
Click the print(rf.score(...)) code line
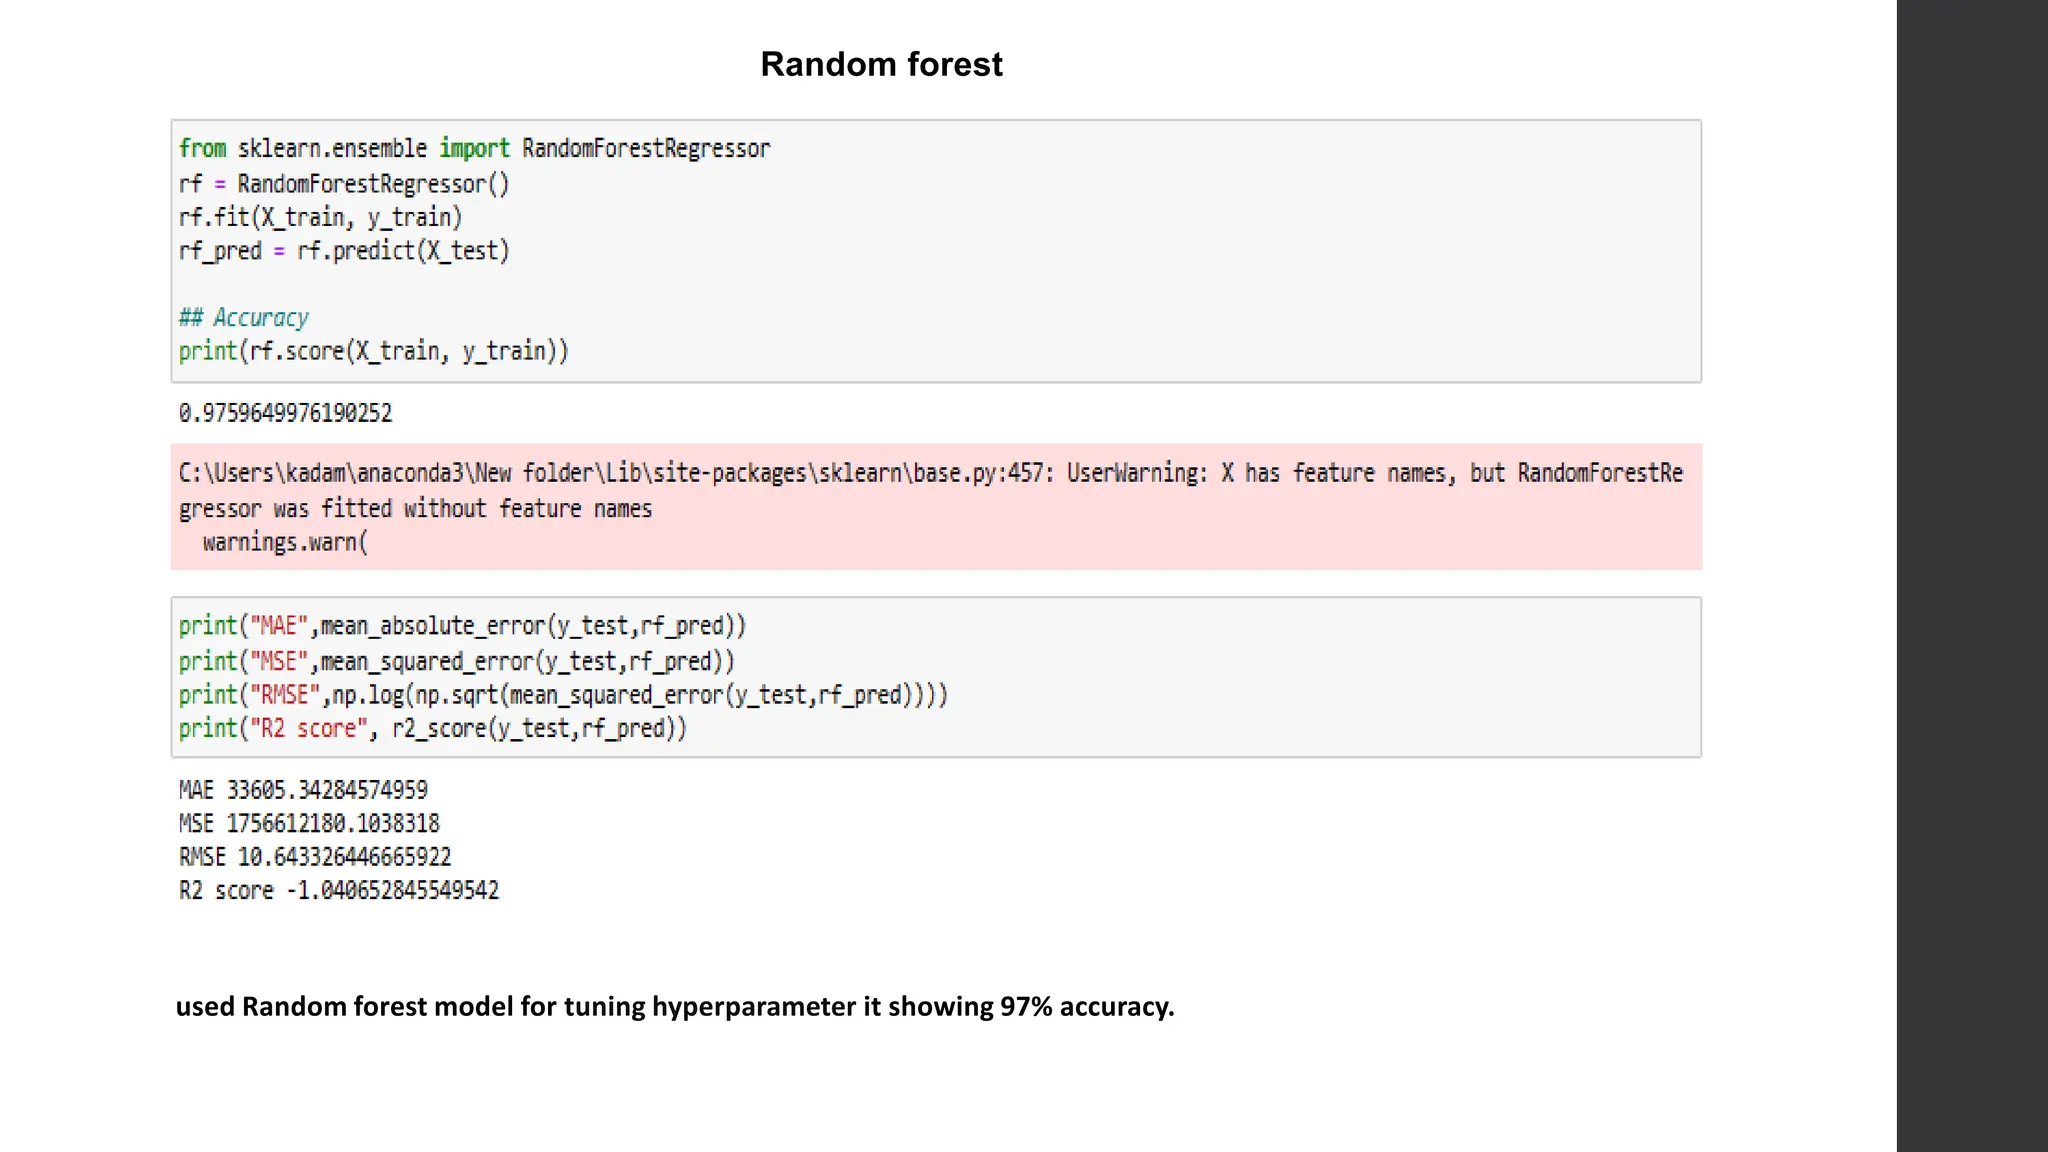click(x=373, y=351)
